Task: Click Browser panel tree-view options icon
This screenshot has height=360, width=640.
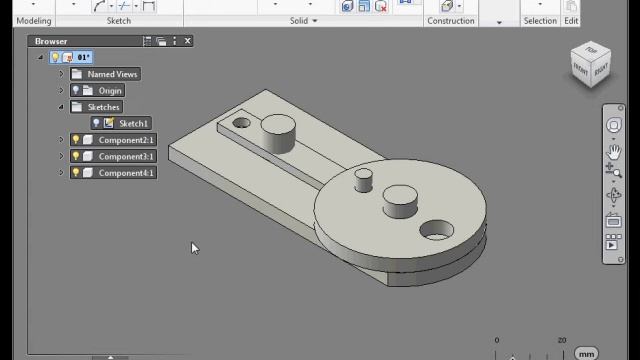Action: [147, 41]
